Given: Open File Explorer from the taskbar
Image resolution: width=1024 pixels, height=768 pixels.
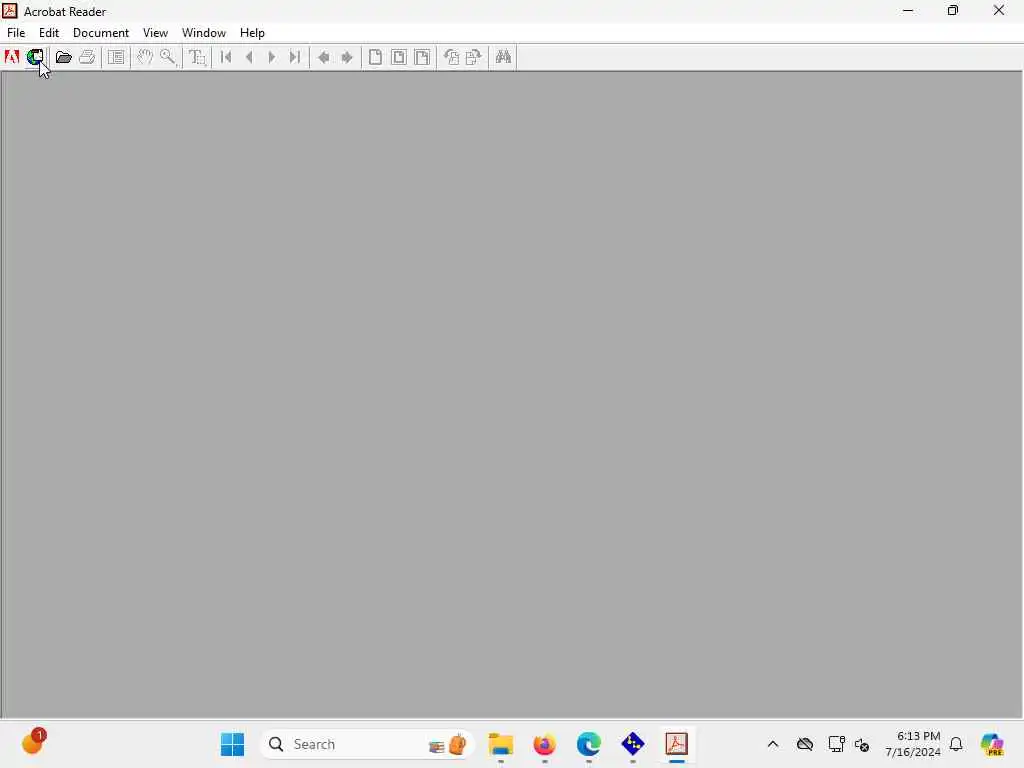Looking at the screenshot, I should pos(501,744).
